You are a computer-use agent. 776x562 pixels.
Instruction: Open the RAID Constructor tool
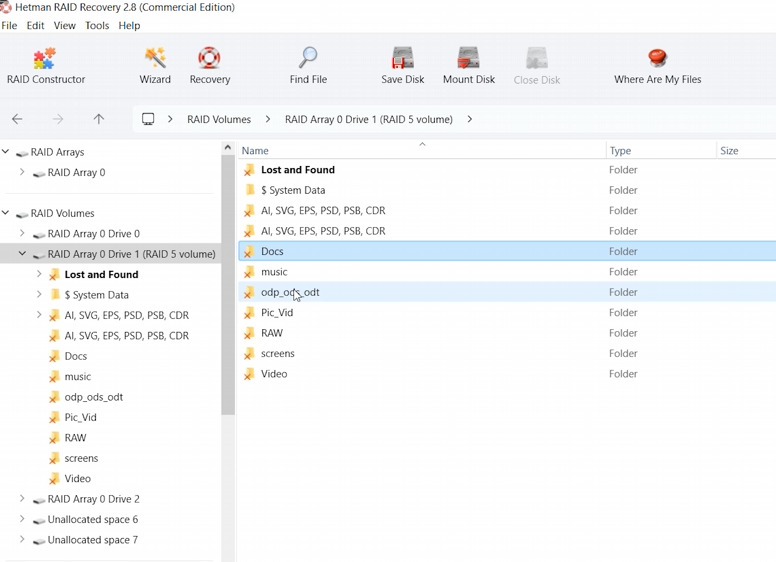[46, 66]
